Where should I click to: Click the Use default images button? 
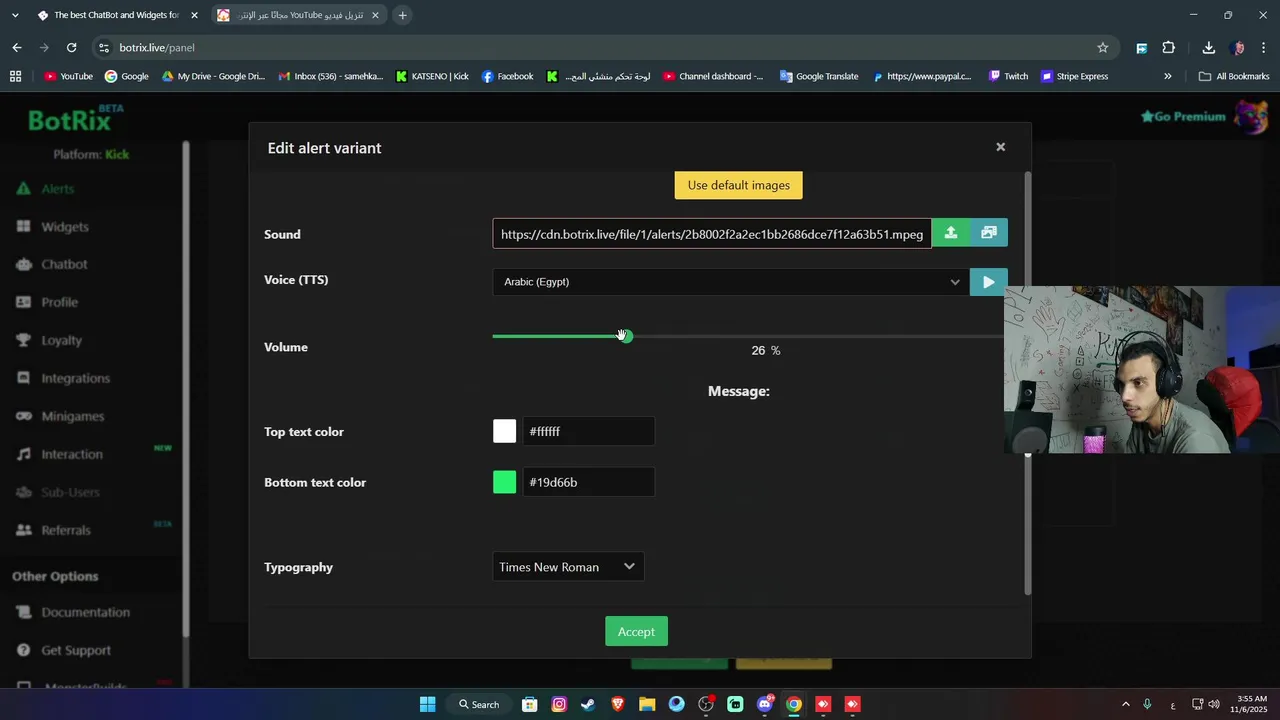coord(738,185)
